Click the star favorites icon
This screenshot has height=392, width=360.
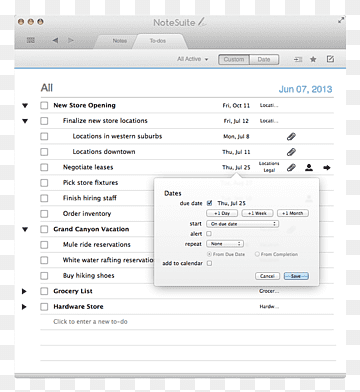[x=313, y=59]
